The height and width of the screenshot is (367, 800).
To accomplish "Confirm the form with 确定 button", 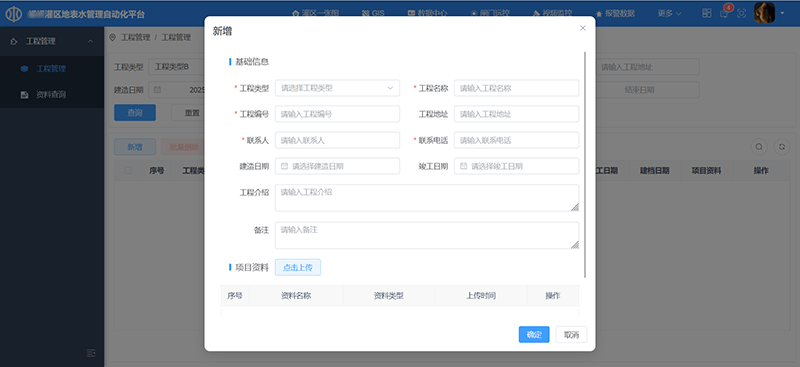I will [534, 334].
